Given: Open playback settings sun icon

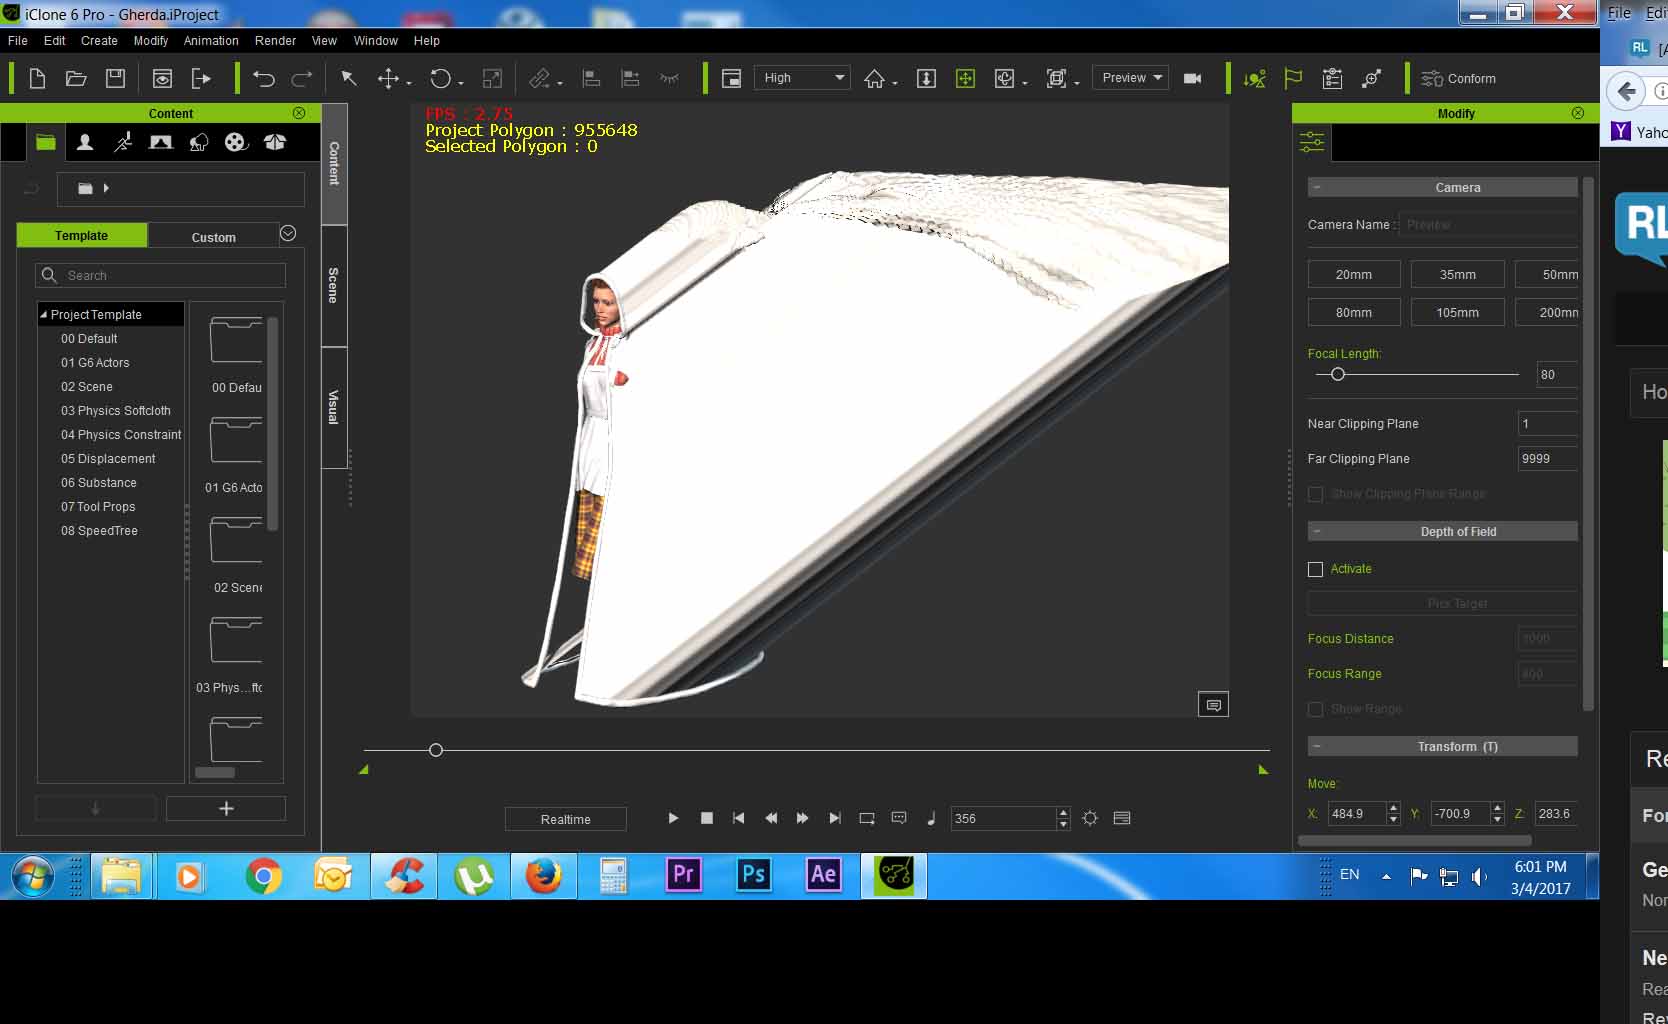Looking at the screenshot, I should point(1090,818).
